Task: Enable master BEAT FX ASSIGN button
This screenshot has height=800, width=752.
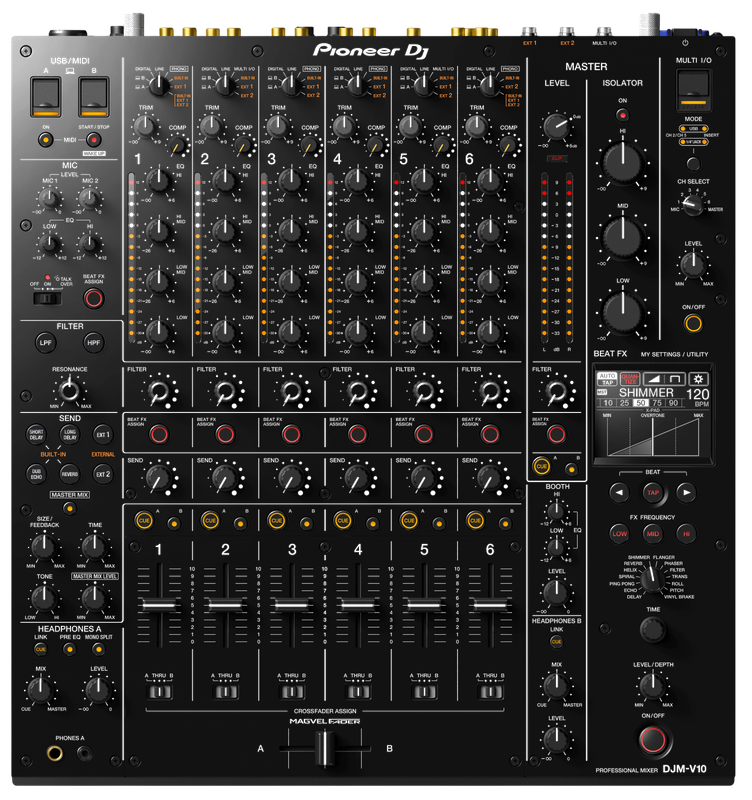Action: [x=556, y=434]
